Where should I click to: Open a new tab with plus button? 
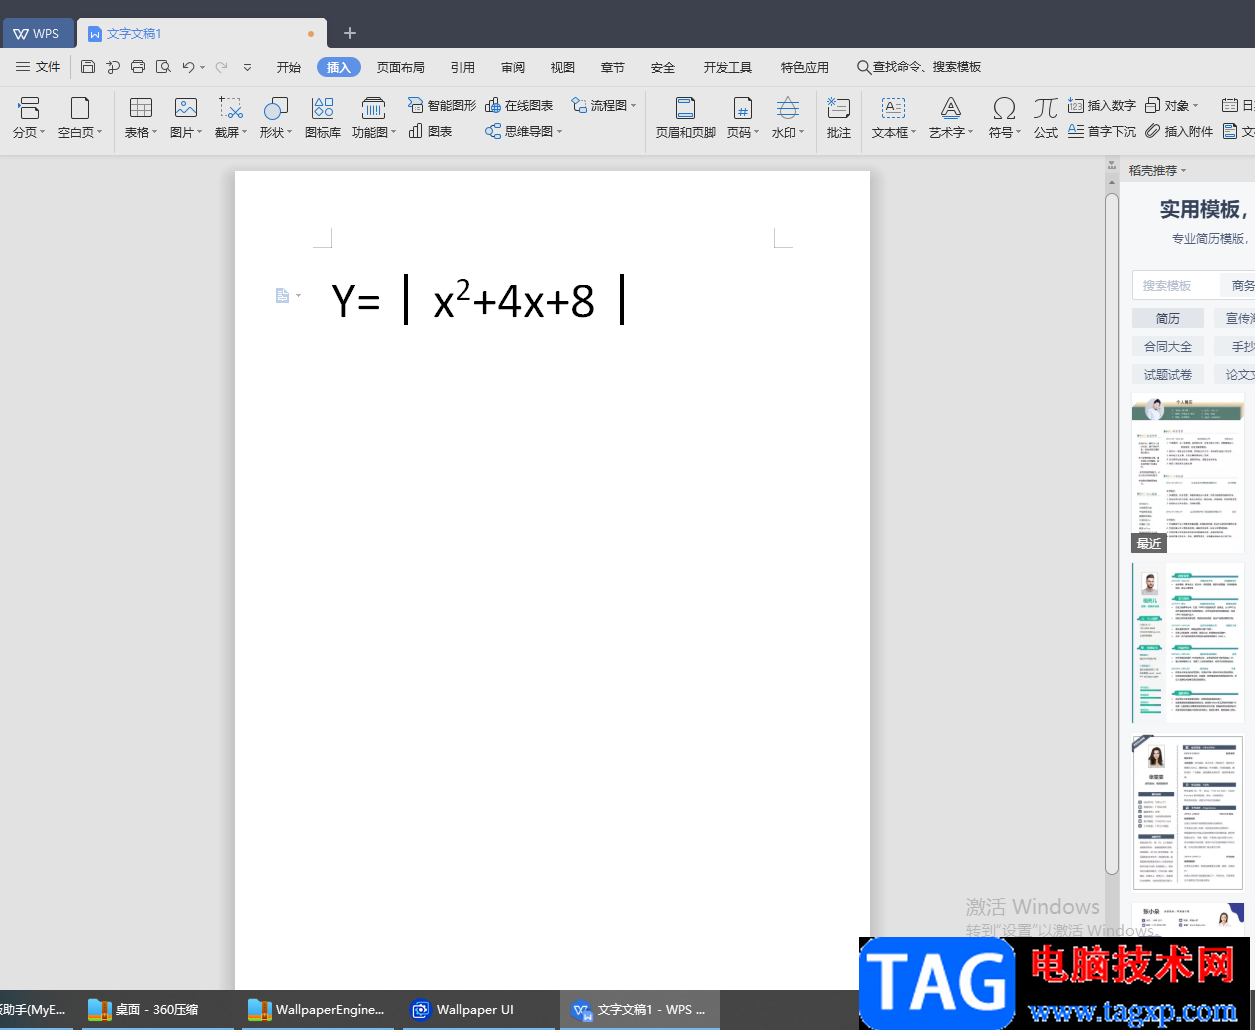(x=350, y=33)
